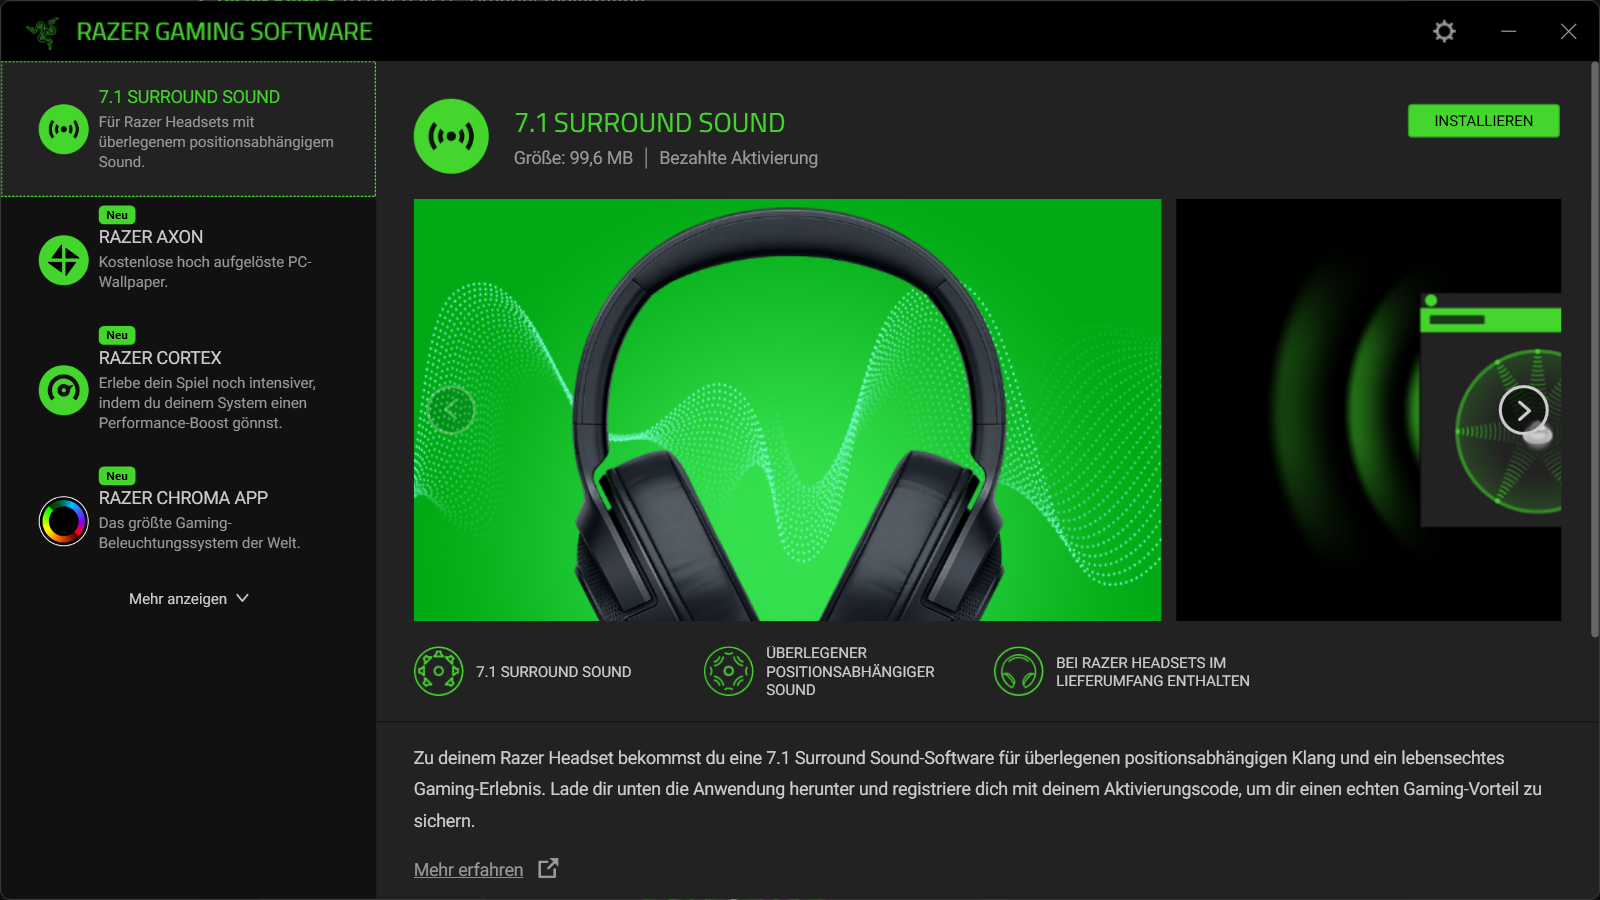Viewport: 1600px width, 900px height.
Task: Open external link icon beside Mehr erfahren
Action: (548, 868)
